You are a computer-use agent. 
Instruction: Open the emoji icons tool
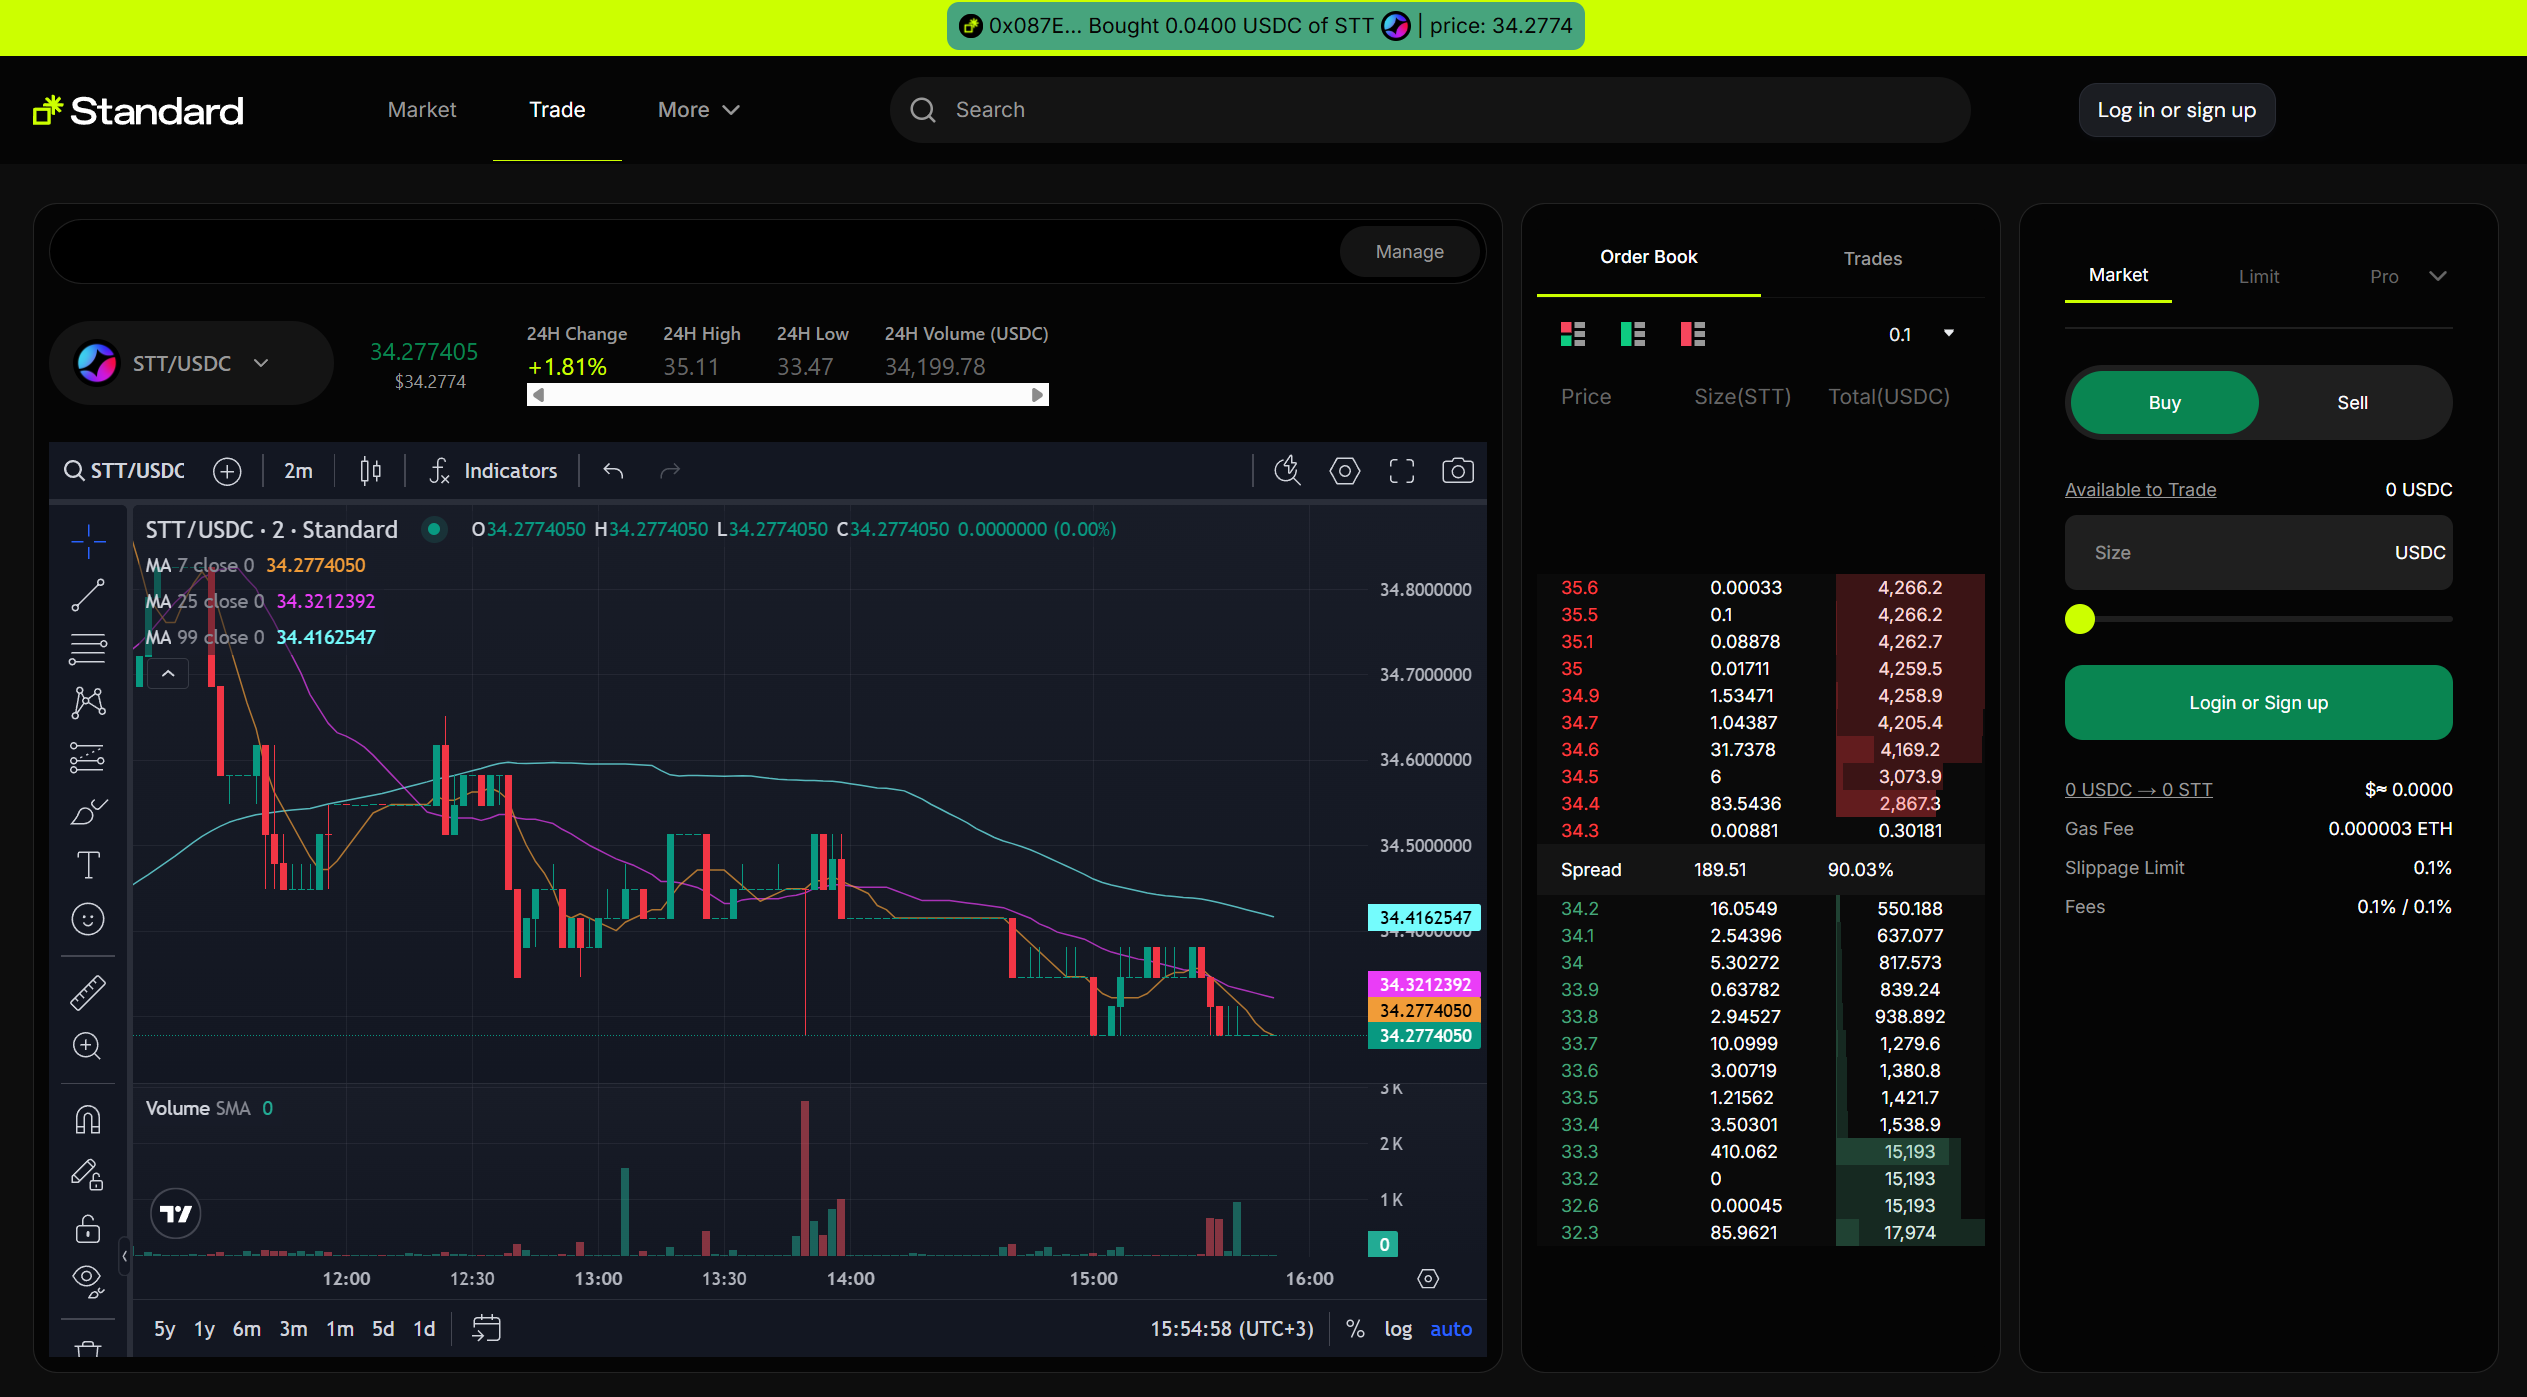pyautogui.click(x=88, y=919)
